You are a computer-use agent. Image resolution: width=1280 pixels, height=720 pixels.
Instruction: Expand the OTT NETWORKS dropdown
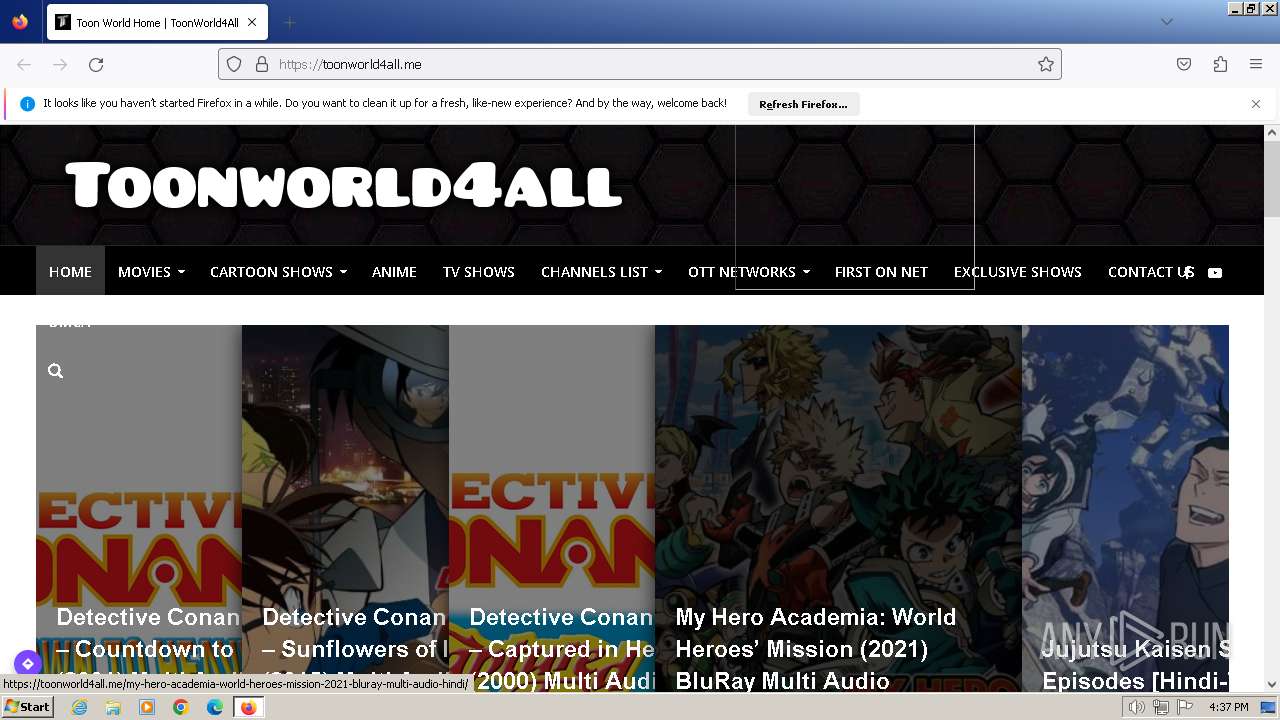748,271
